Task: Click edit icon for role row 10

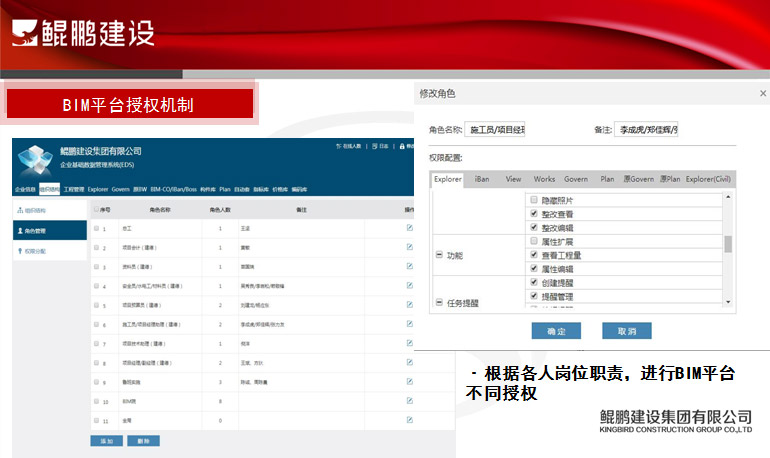Action: pyautogui.click(x=410, y=401)
